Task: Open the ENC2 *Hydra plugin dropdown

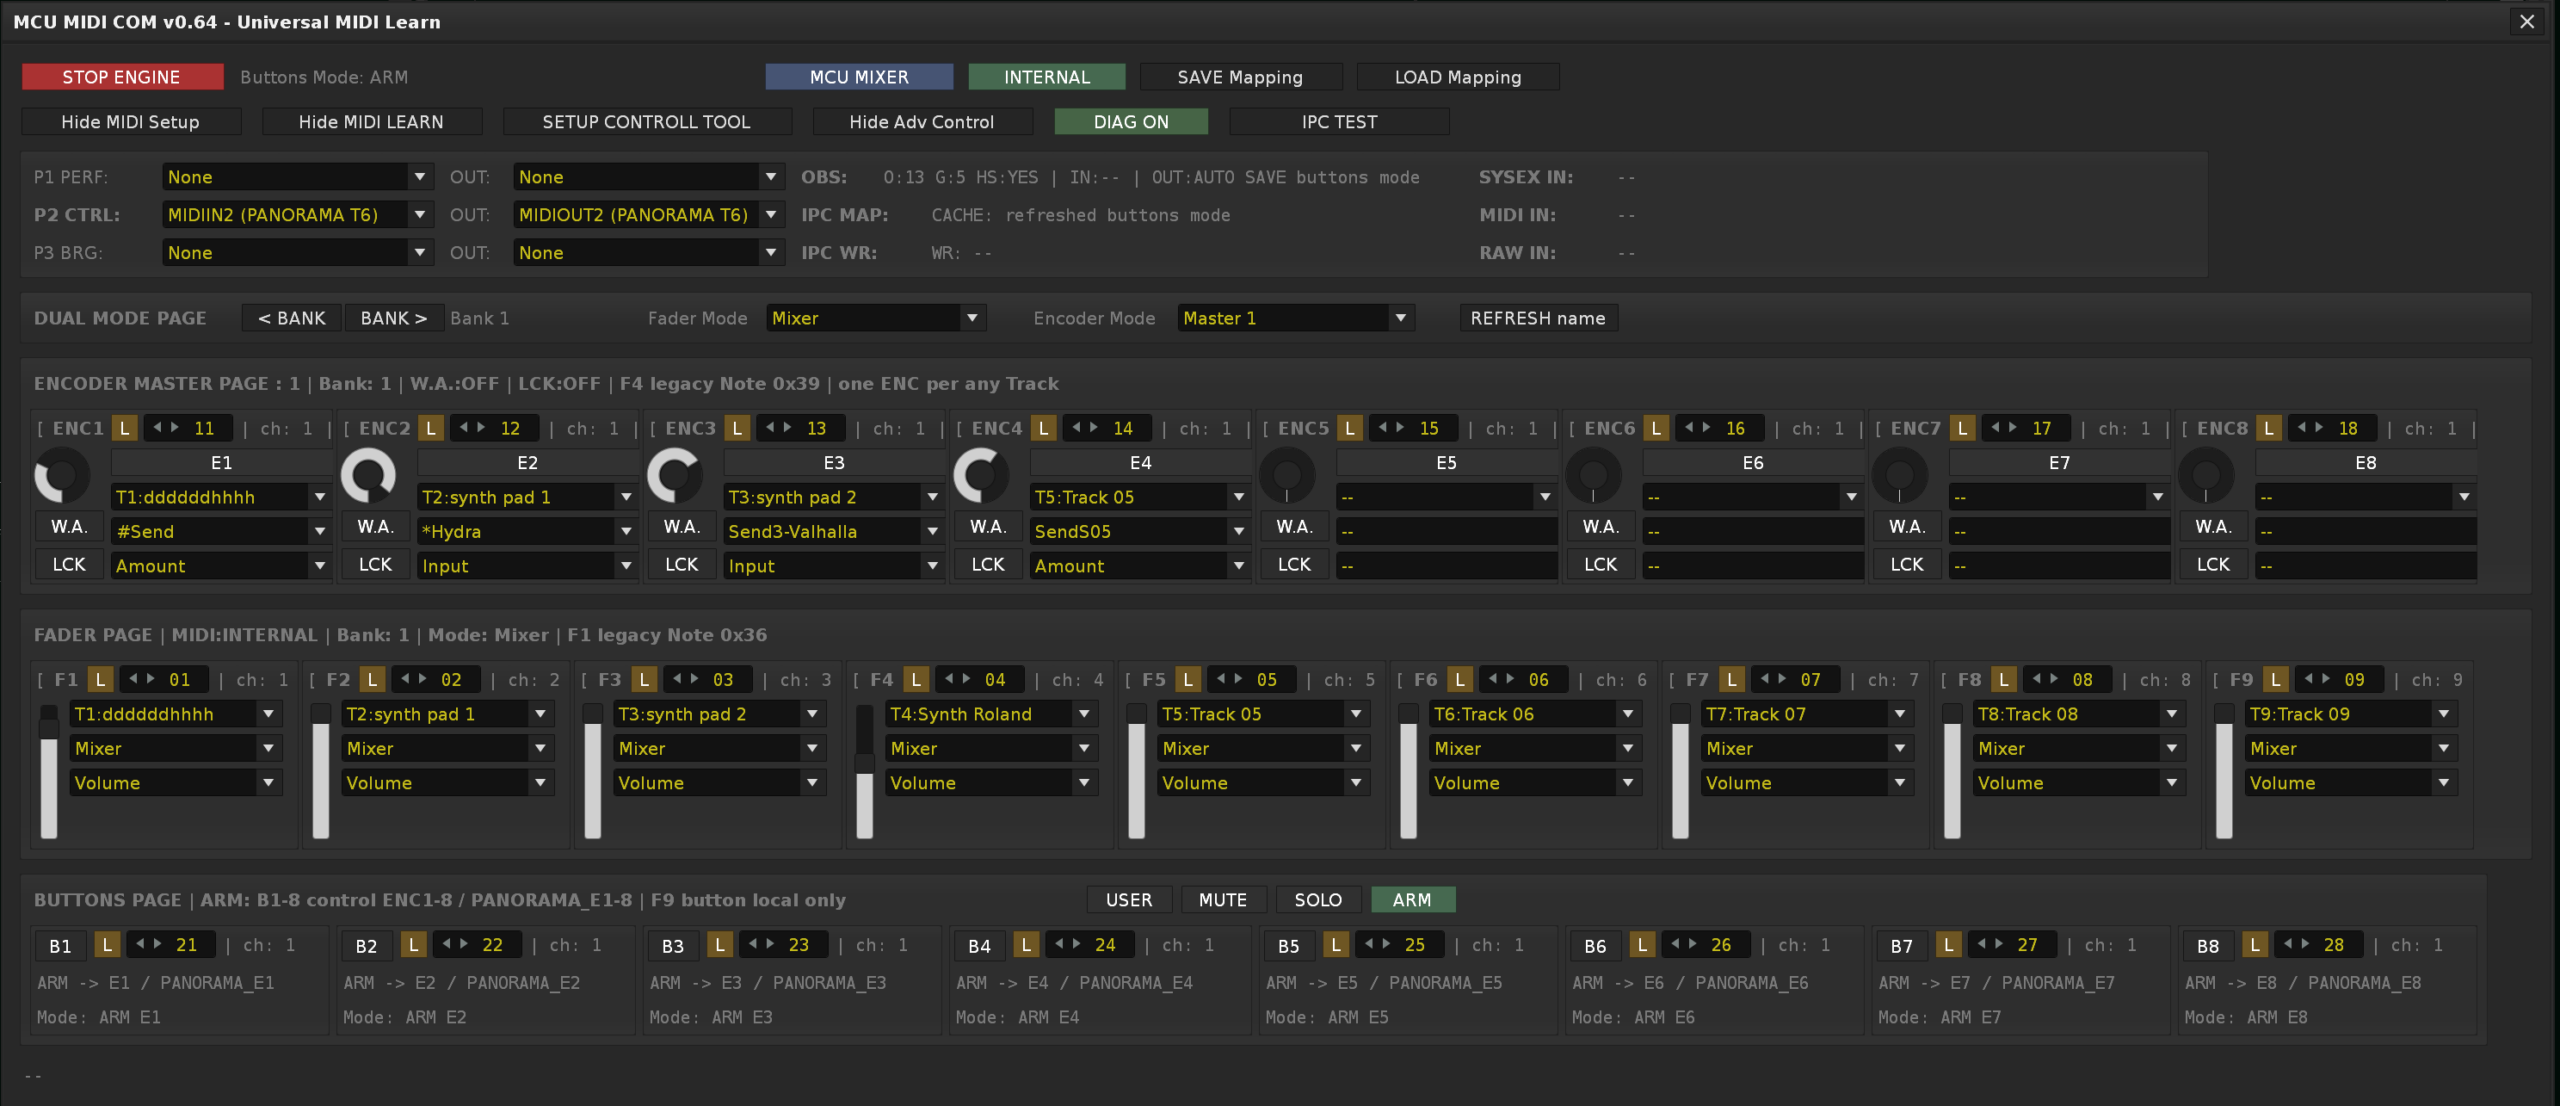Action: point(527,531)
